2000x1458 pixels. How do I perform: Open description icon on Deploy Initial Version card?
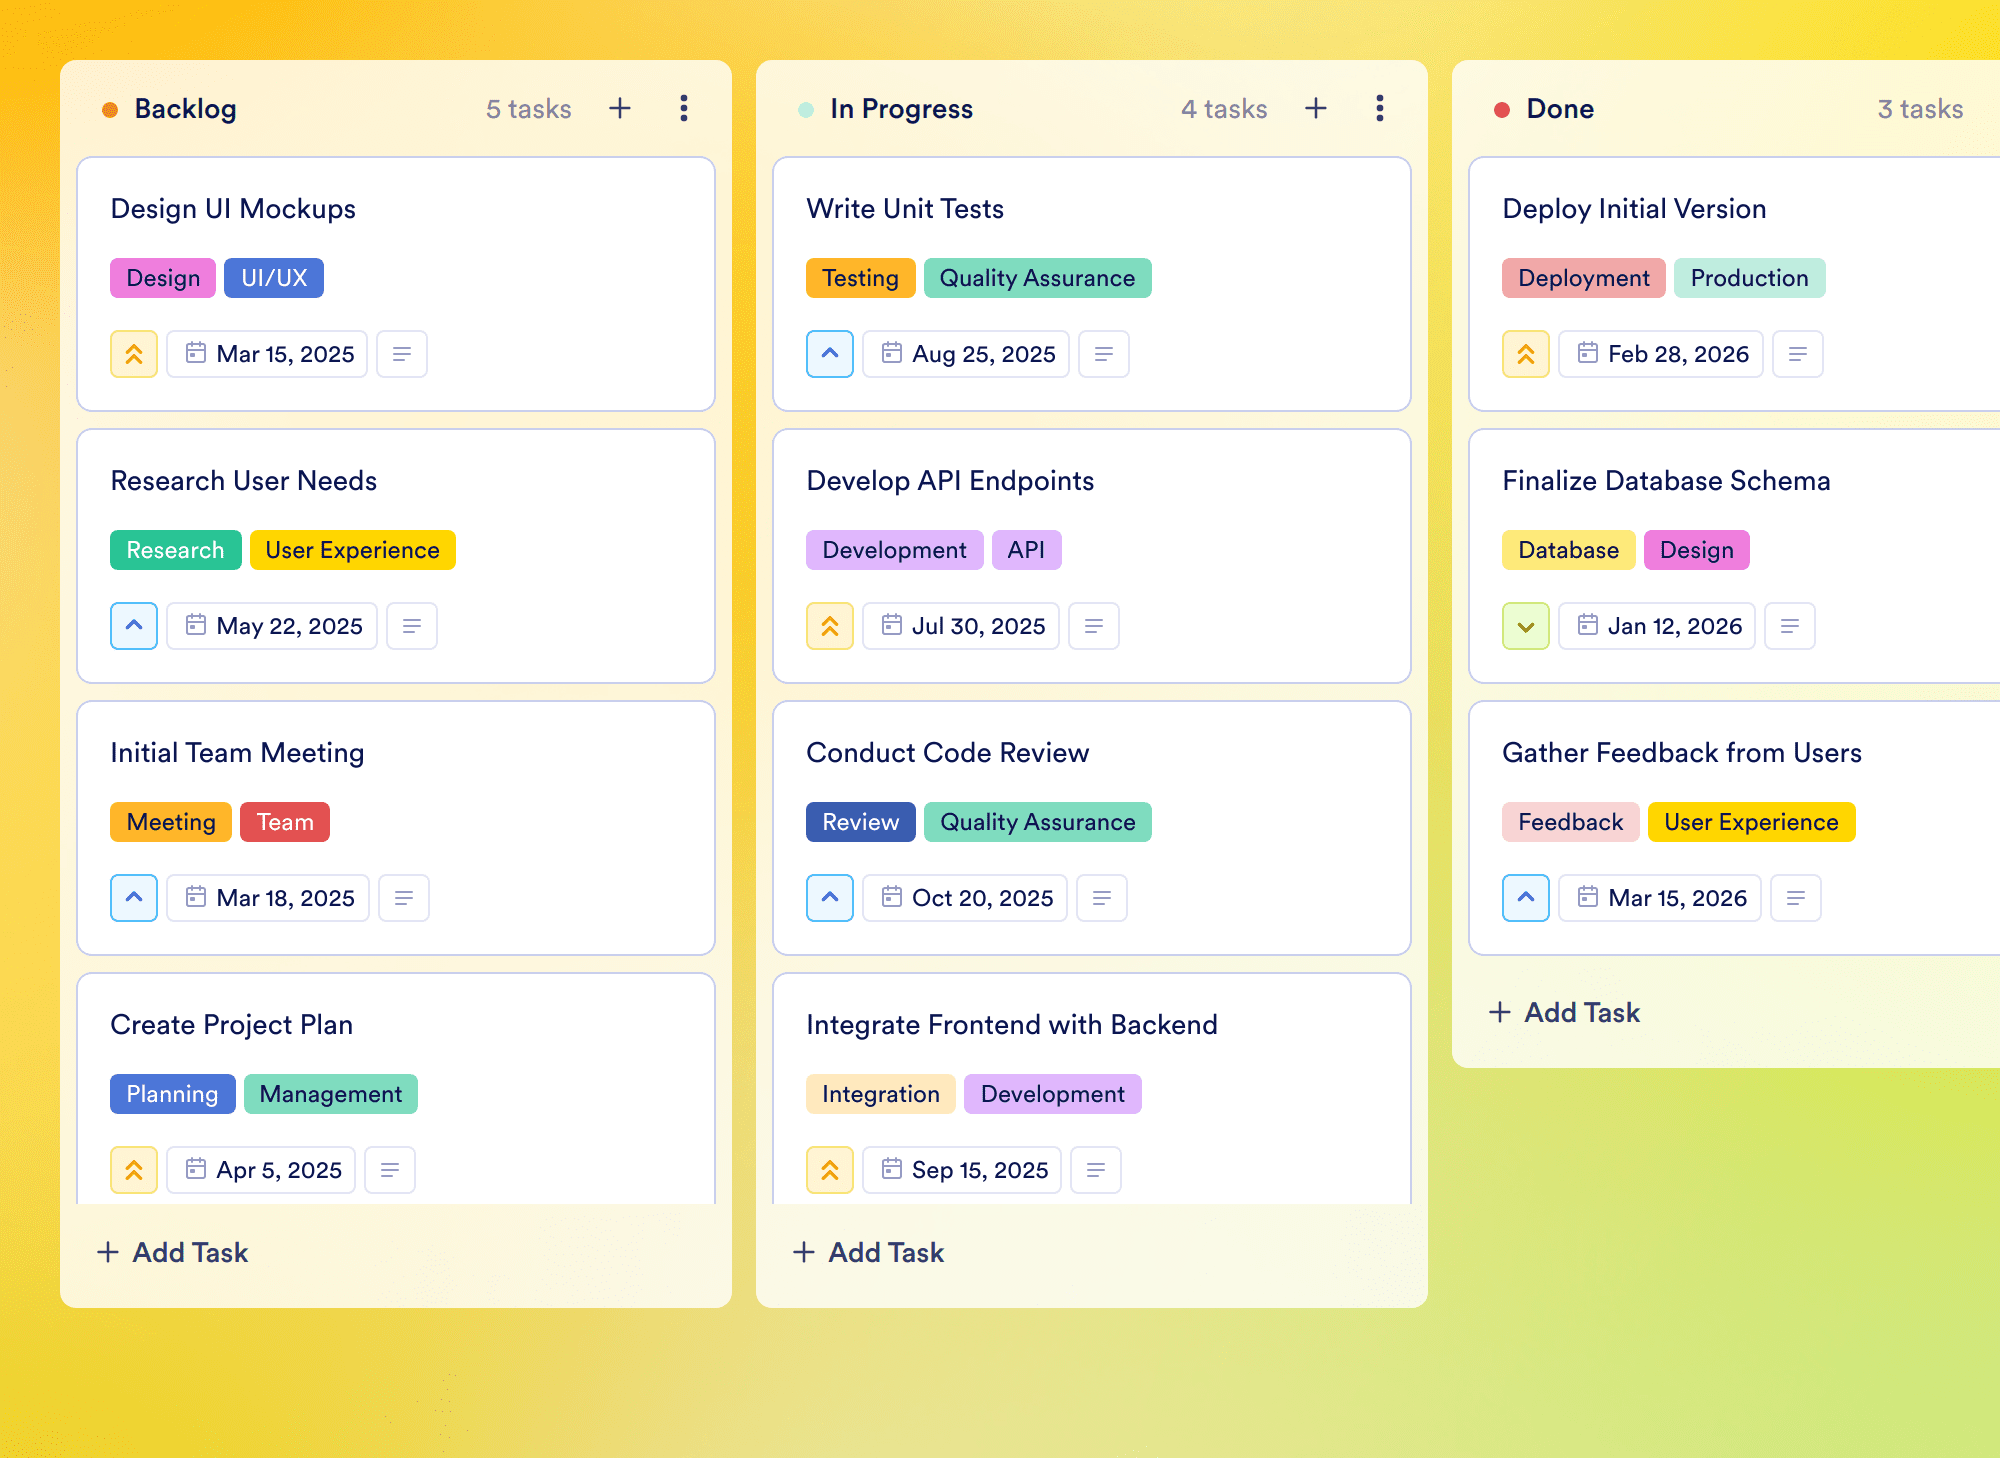[x=1798, y=354]
